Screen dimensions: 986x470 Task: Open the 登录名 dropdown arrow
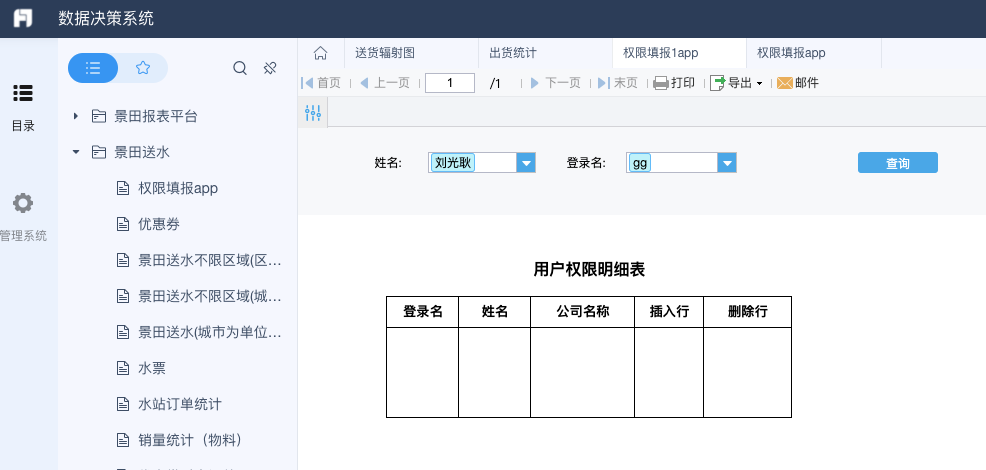click(727, 163)
